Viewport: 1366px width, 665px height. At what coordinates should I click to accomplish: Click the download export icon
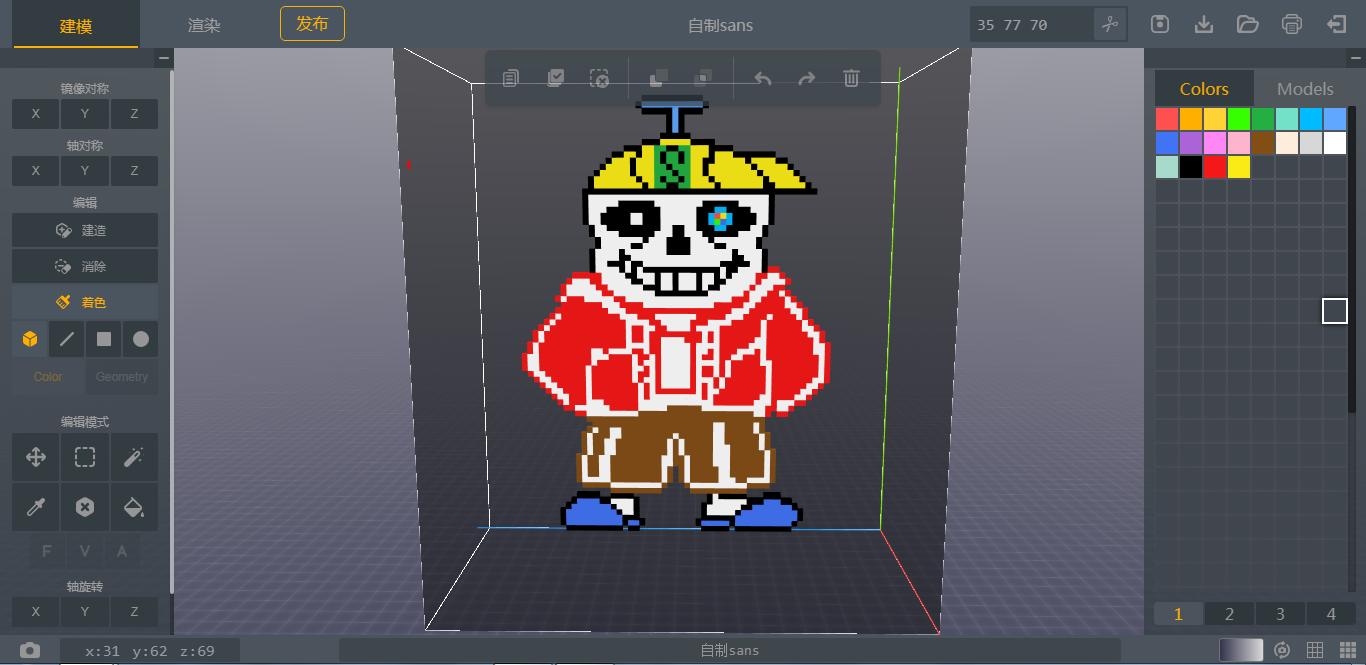click(x=1204, y=24)
